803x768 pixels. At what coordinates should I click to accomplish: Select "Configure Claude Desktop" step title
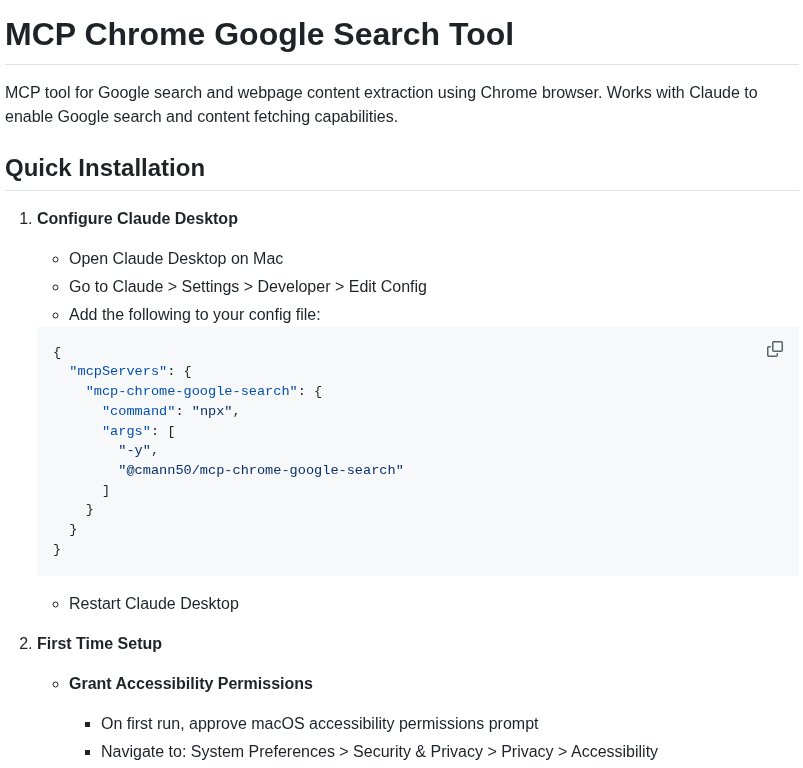click(137, 219)
